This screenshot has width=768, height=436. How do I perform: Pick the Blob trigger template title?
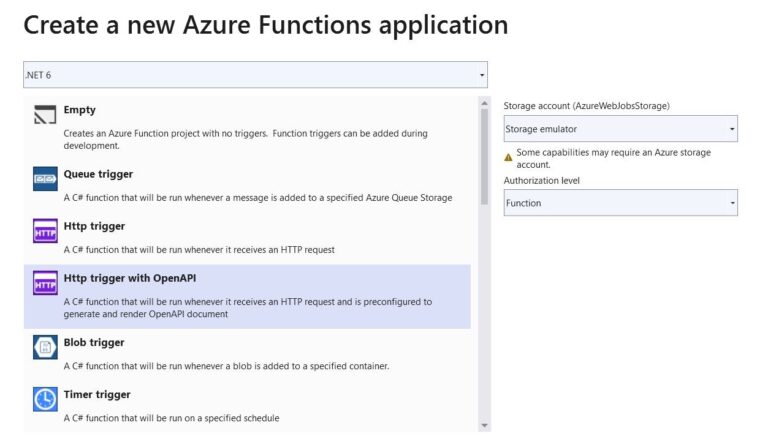click(94, 342)
